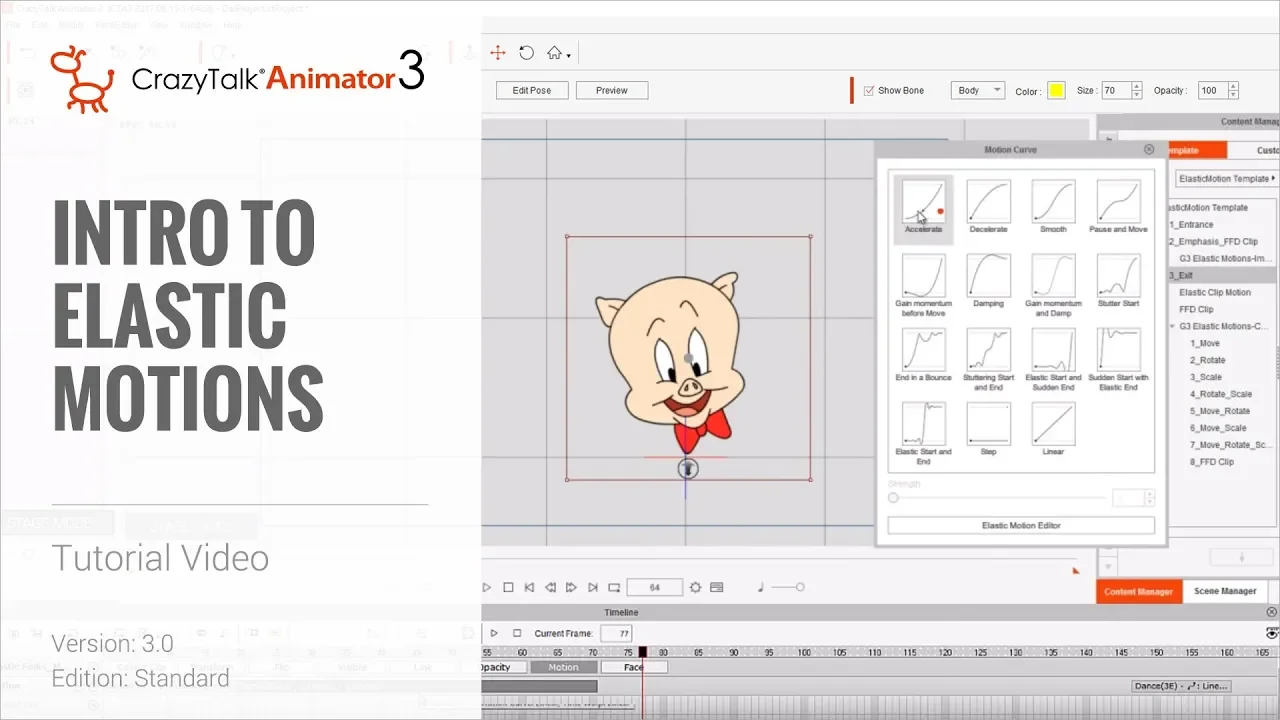Screen dimensions: 1280x720
Task: Click the Preview button
Action: point(612,90)
